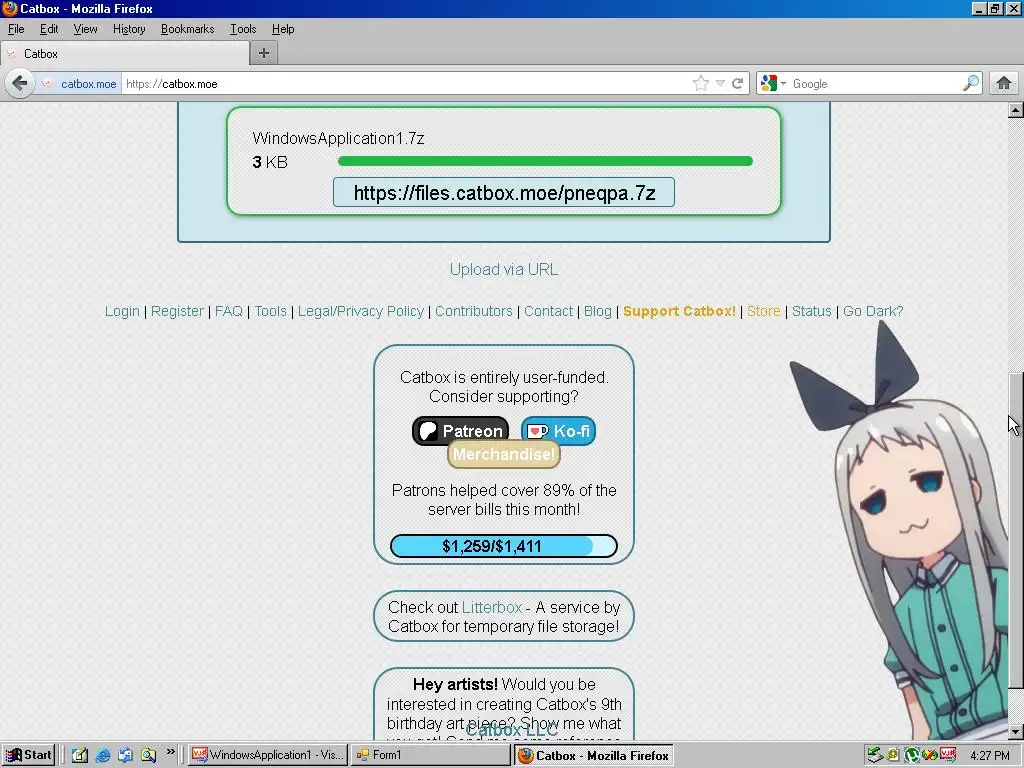Click the taskbar clock showing 4:27 PM
Image resolution: width=1024 pixels, height=768 pixels.
point(989,756)
